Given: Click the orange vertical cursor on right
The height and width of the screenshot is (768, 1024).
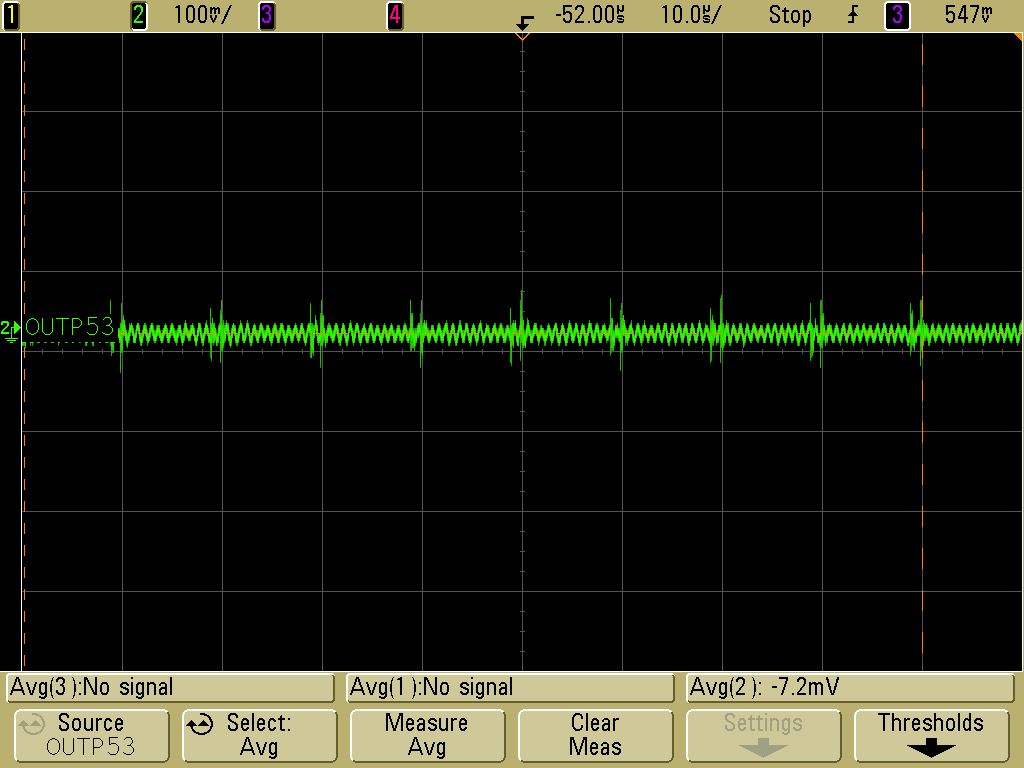Looking at the screenshot, I should [922, 351].
